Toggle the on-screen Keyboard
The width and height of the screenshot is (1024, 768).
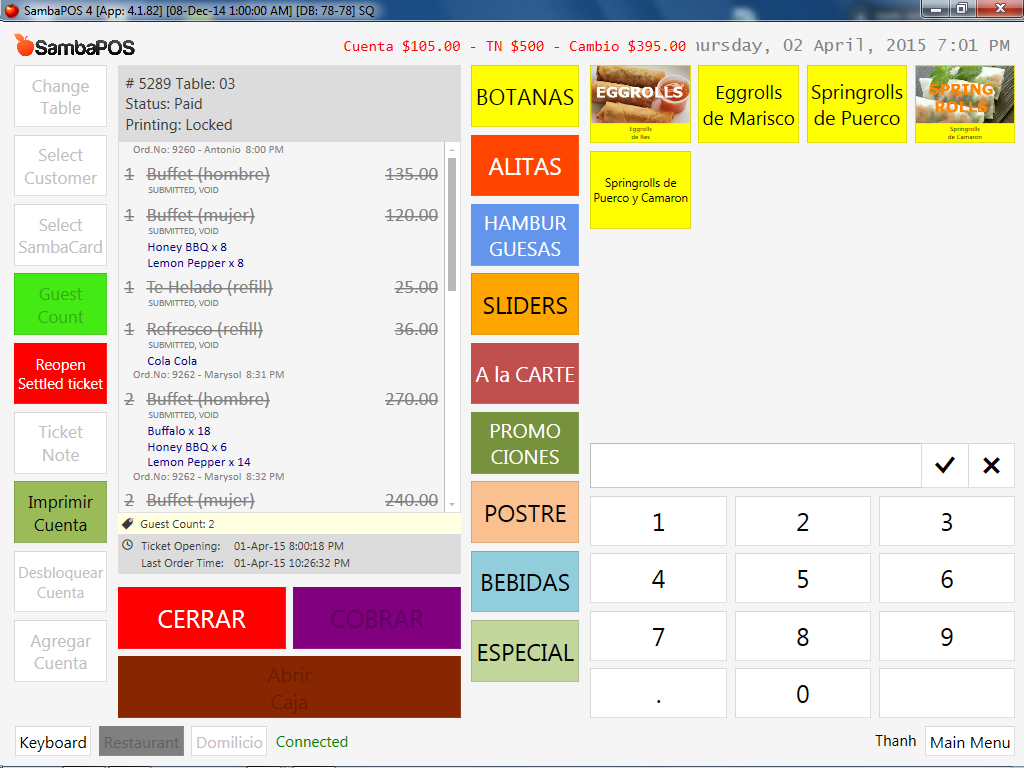[x=53, y=742]
